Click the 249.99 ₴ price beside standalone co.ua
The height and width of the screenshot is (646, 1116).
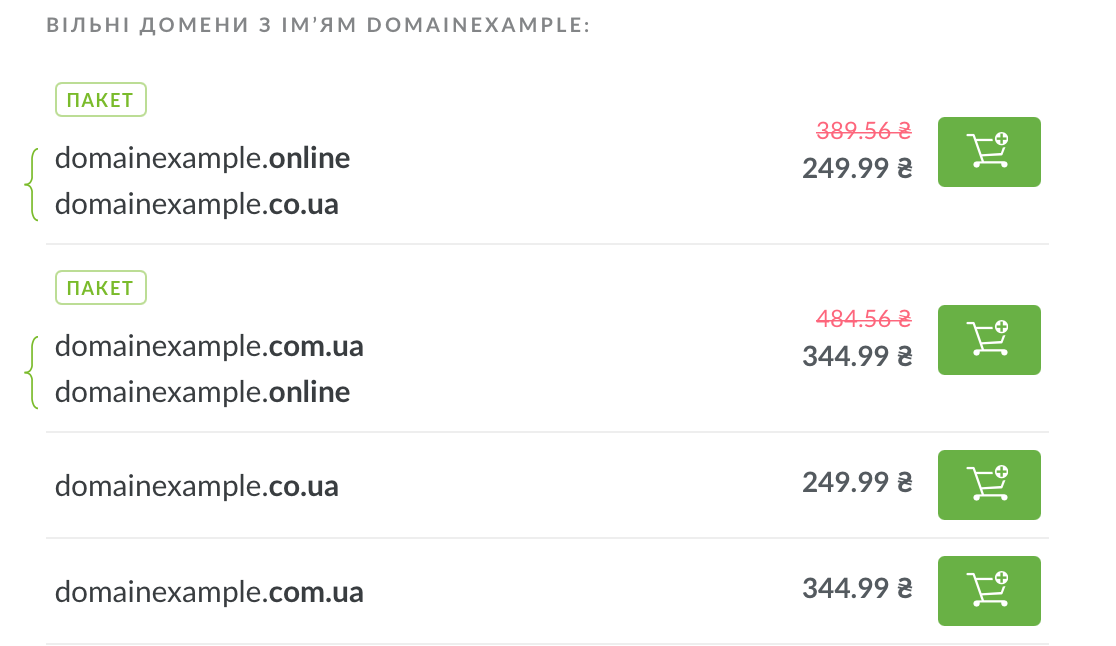[x=857, y=483]
